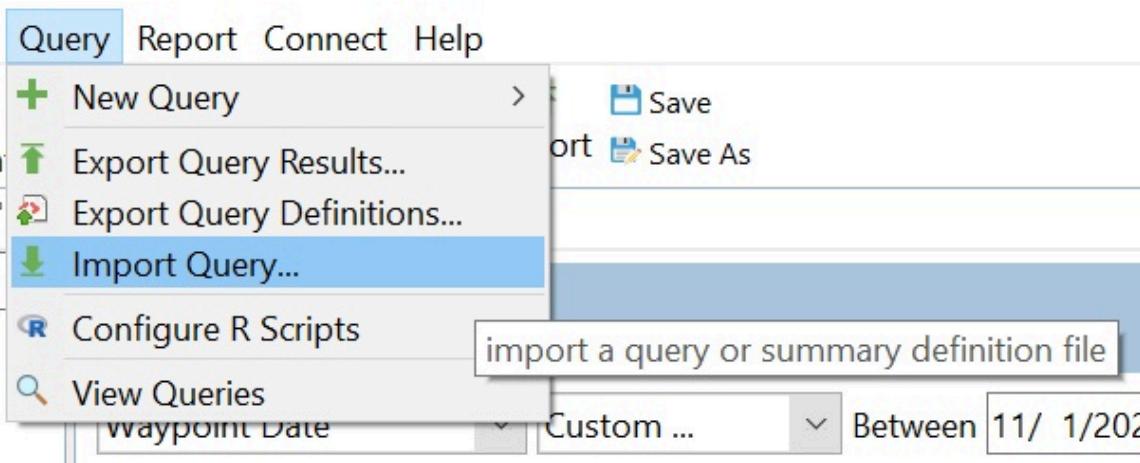Open the Connect menu
This screenshot has height=463, width=1140.
pyautogui.click(x=325, y=40)
